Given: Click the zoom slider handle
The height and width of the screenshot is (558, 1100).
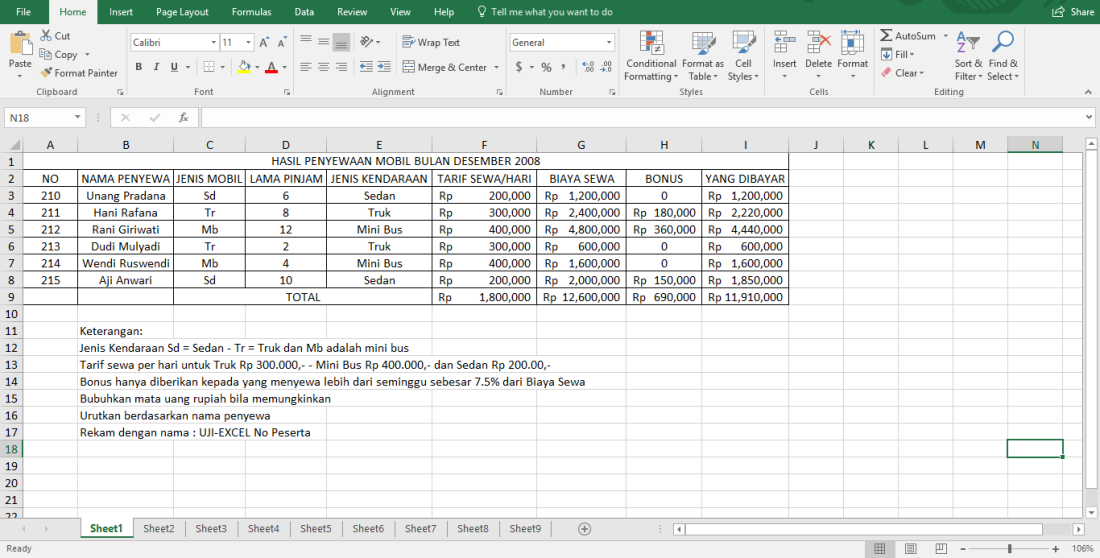Looking at the screenshot, I should tap(1010, 549).
